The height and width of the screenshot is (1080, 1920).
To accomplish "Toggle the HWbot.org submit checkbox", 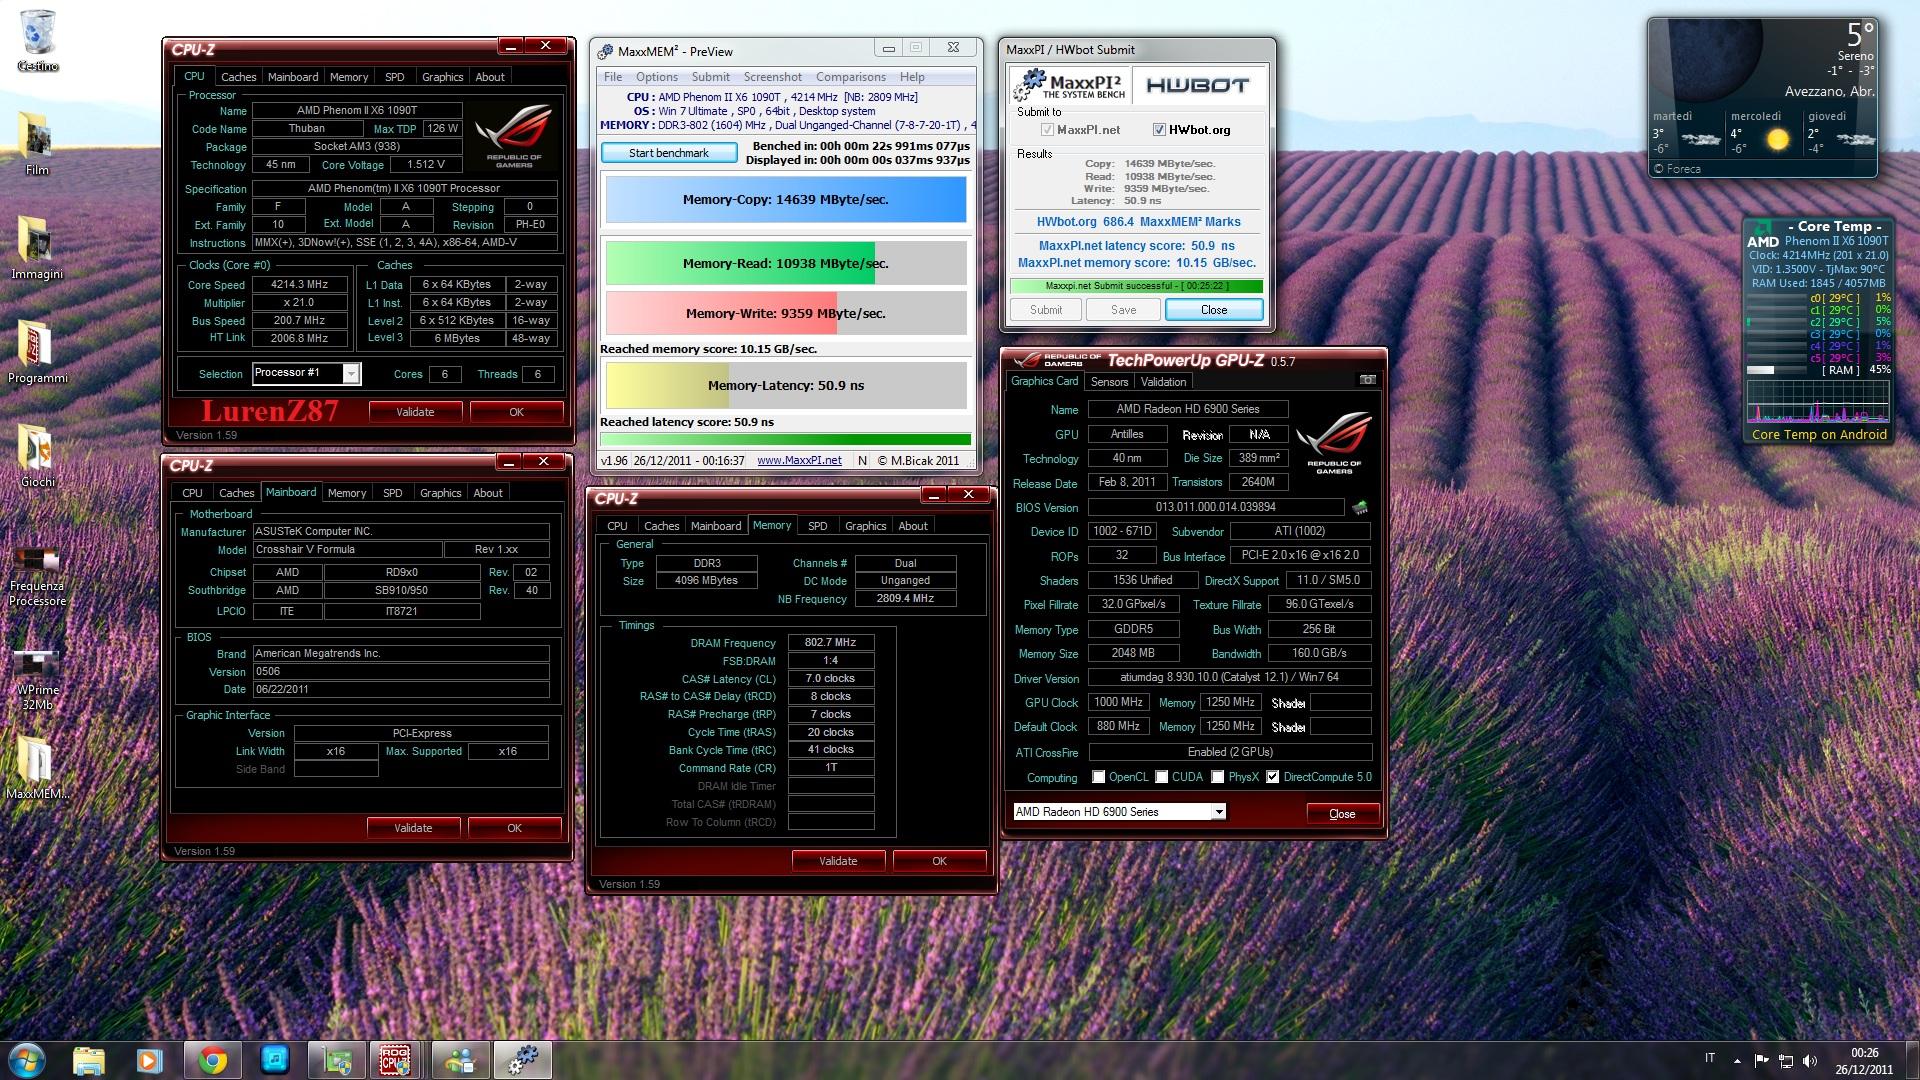I will pos(1159,130).
